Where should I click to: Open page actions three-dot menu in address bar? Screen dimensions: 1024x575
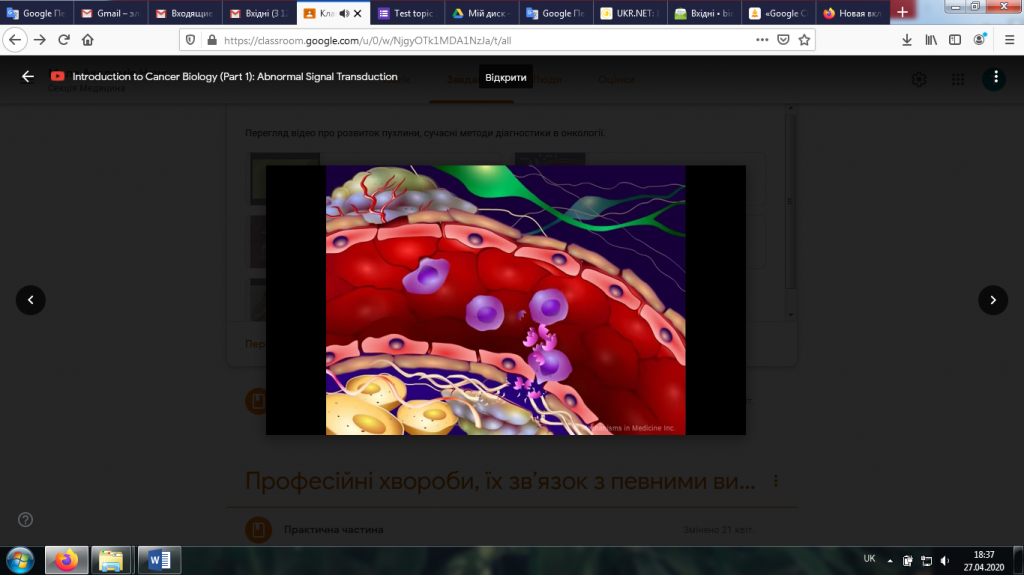tap(762, 40)
